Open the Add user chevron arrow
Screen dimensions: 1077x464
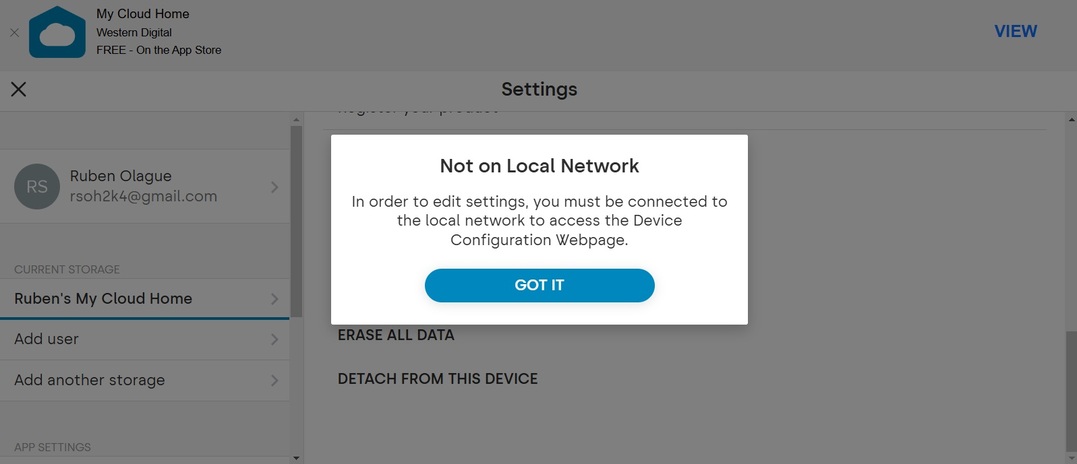[x=274, y=339]
